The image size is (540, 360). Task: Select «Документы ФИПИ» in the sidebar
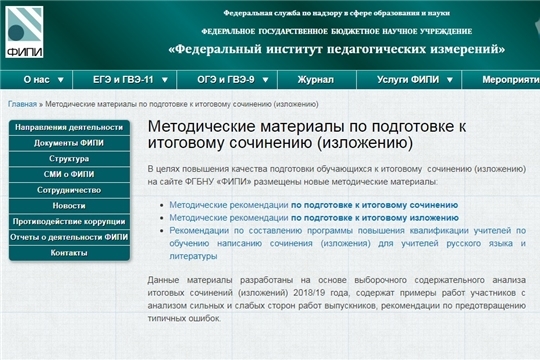(69, 143)
